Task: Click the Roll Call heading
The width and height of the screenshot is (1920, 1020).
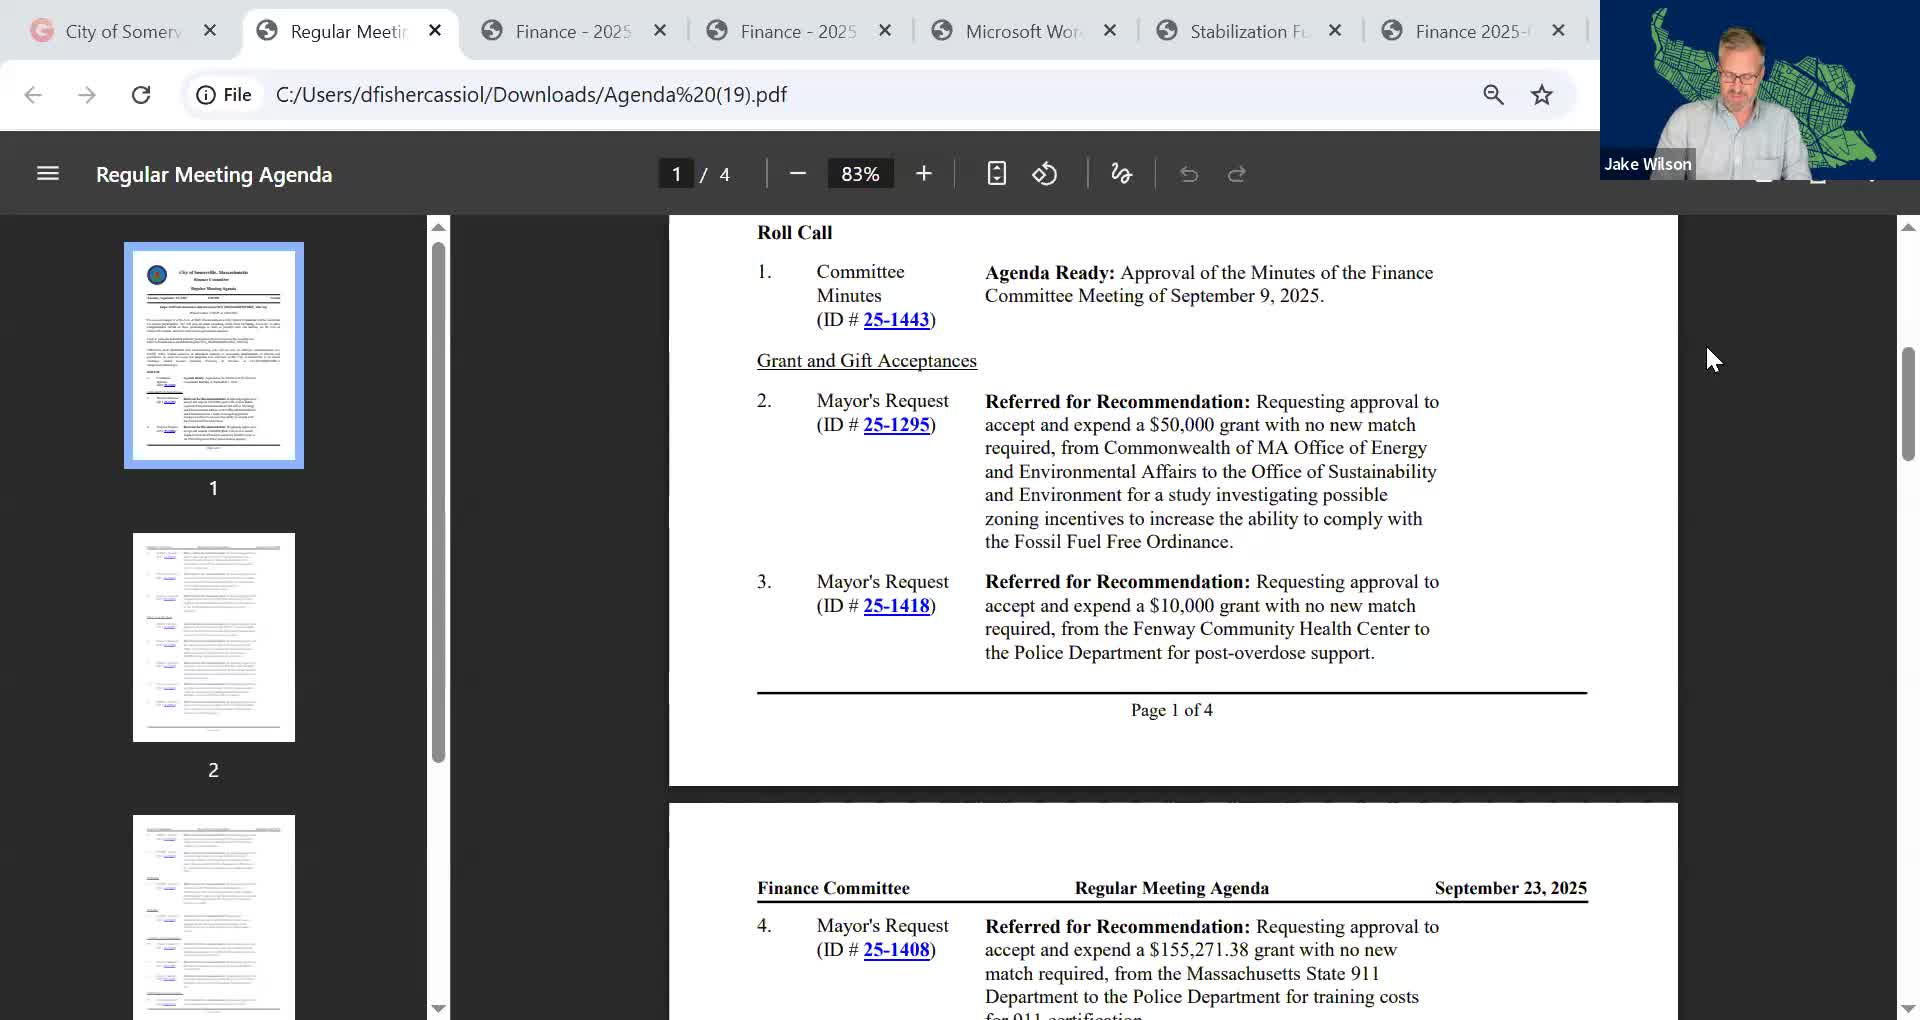Action: 794,233
